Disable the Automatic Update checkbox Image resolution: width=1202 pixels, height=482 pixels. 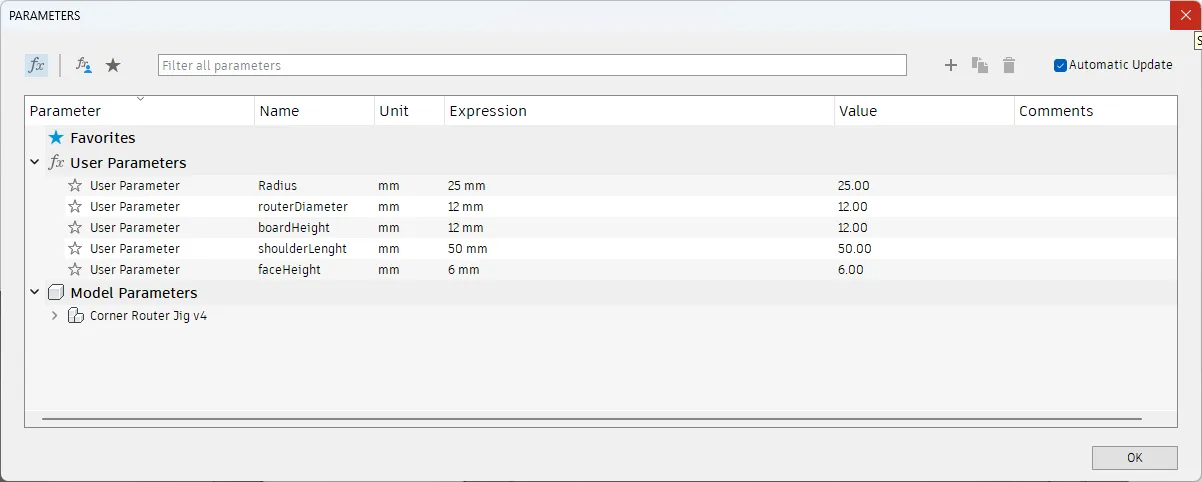click(x=1060, y=65)
